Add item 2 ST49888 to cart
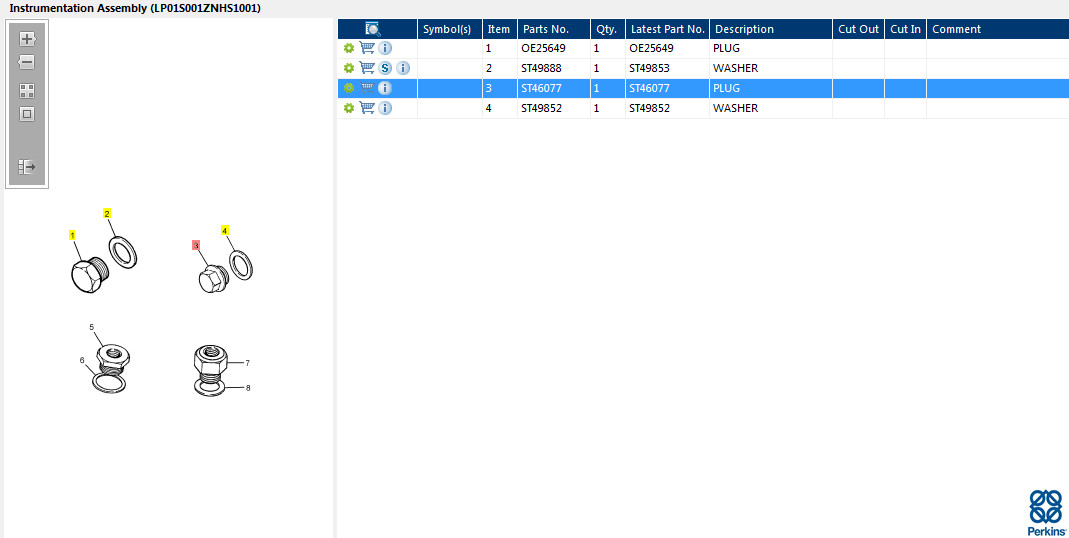 pyautogui.click(x=367, y=68)
